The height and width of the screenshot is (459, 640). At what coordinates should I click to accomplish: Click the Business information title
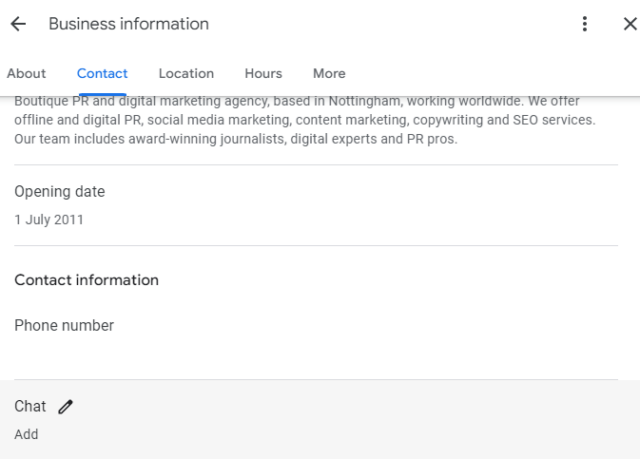128,24
